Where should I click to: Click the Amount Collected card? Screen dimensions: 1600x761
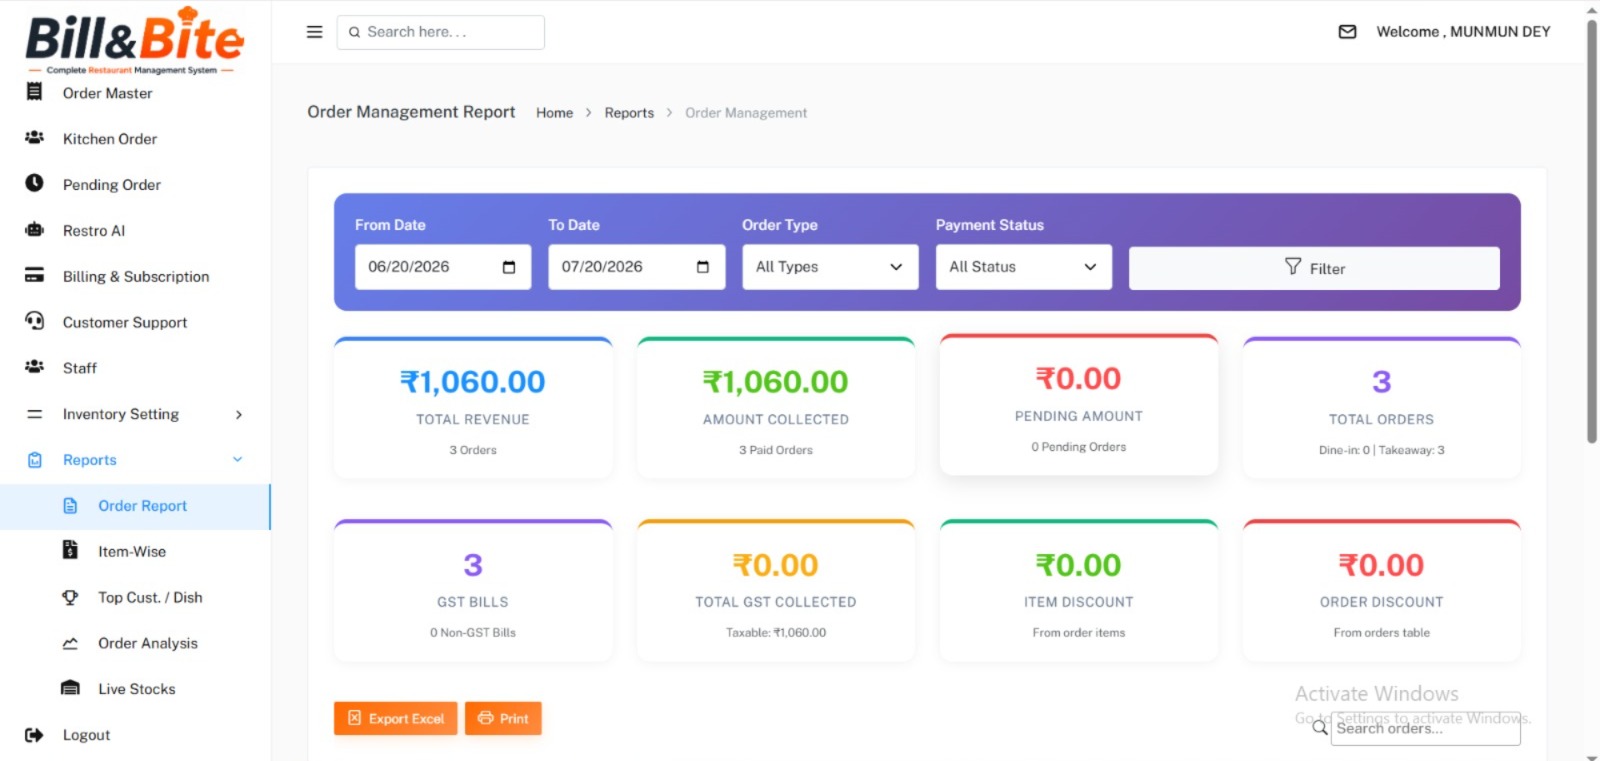(776, 409)
